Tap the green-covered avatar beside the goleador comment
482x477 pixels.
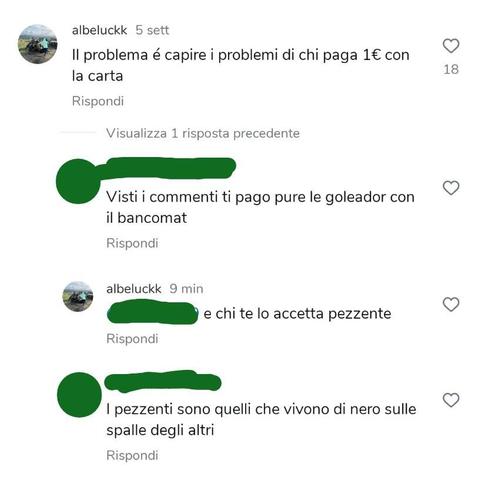(78, 181)
